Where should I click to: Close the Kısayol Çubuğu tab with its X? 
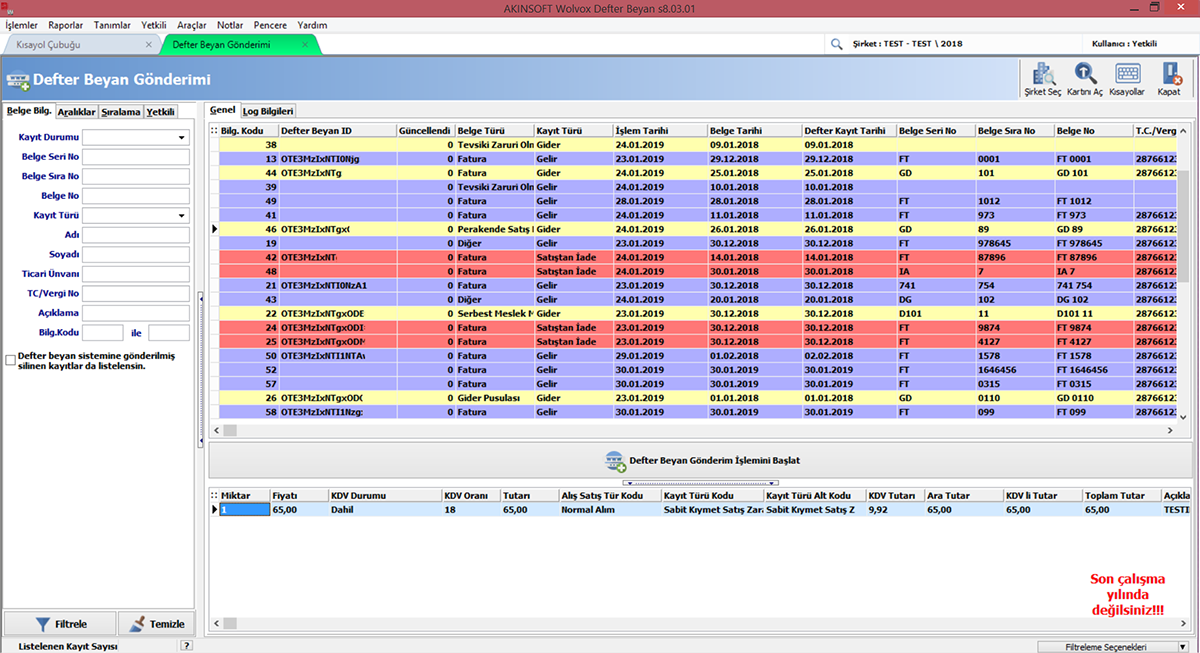(149, 45)
